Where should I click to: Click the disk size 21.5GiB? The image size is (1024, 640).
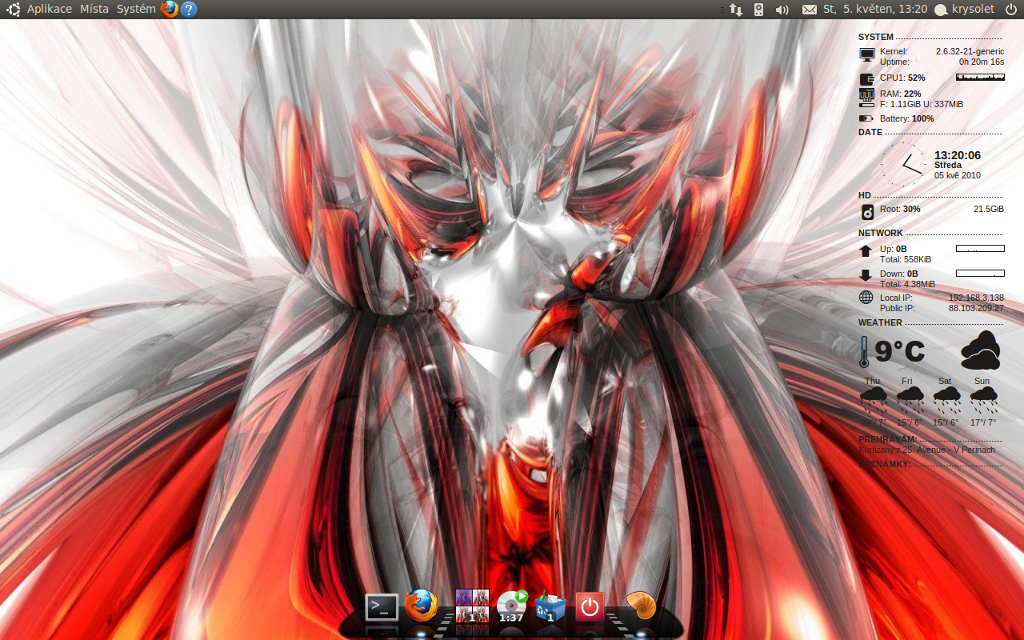click(x=989, y=209)
